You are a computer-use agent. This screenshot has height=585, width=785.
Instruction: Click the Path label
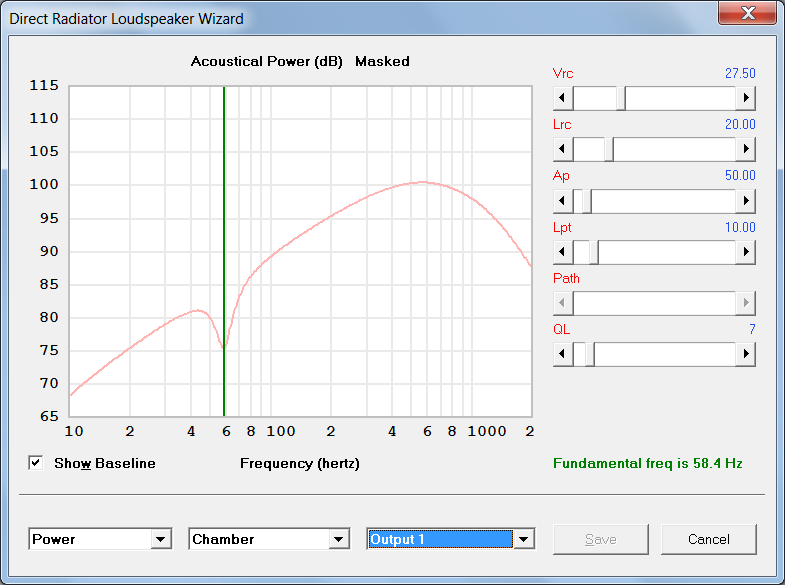click(566, 278)
